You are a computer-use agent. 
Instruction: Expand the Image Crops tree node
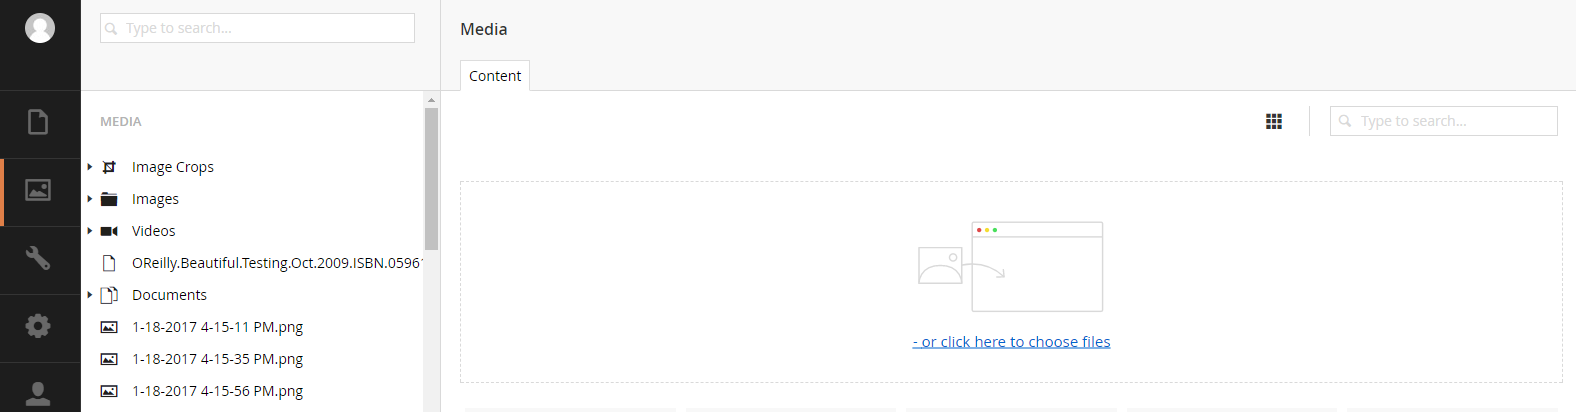(x=90, y=167)
